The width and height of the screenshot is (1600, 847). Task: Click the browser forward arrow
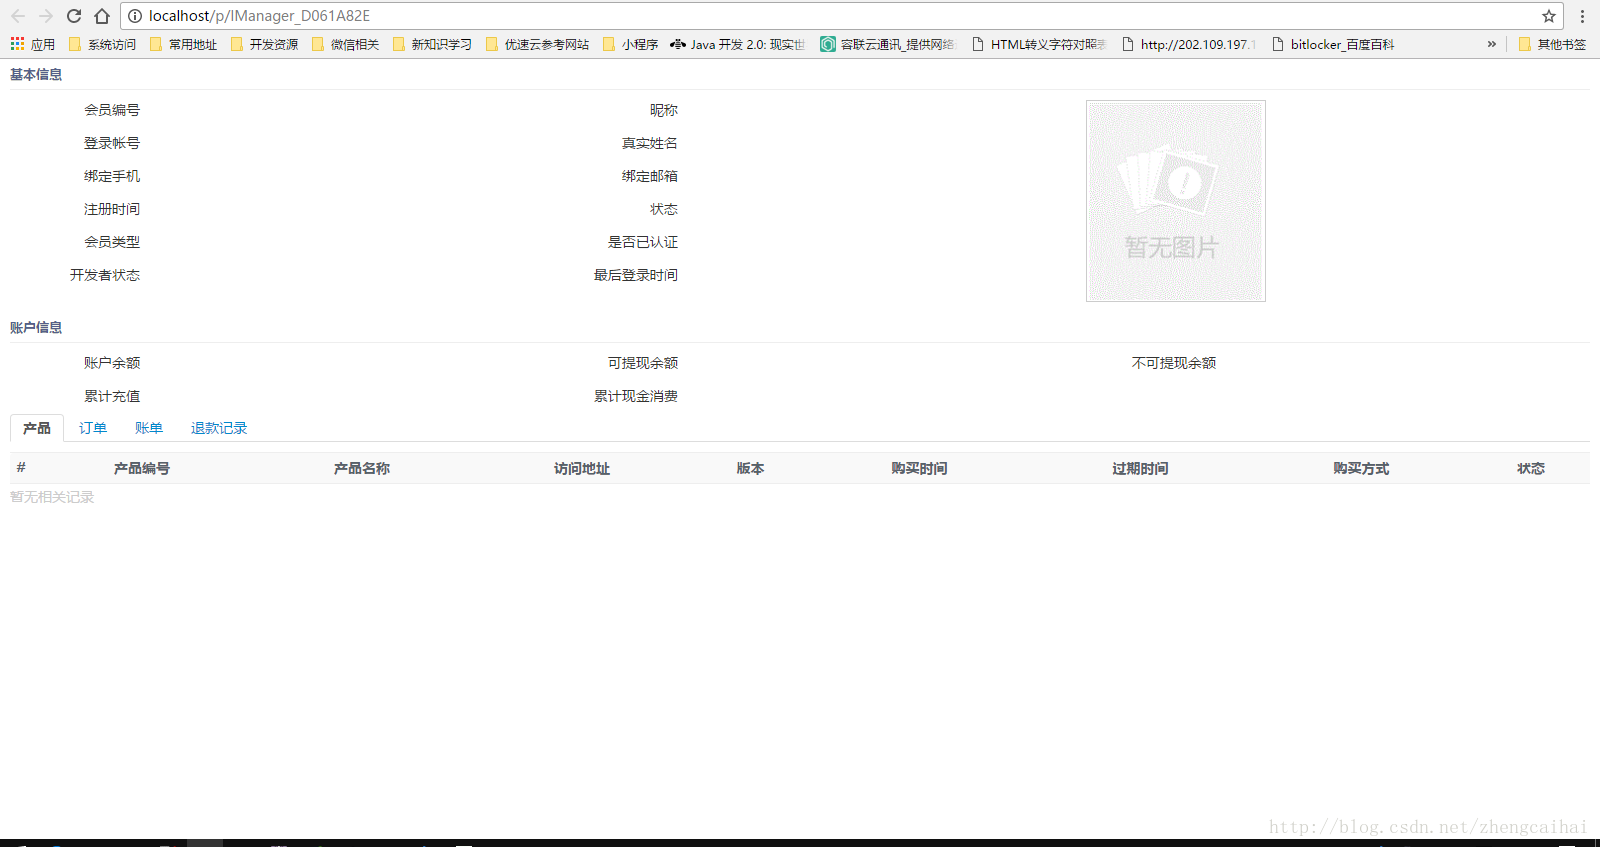(x=45, y=16)
